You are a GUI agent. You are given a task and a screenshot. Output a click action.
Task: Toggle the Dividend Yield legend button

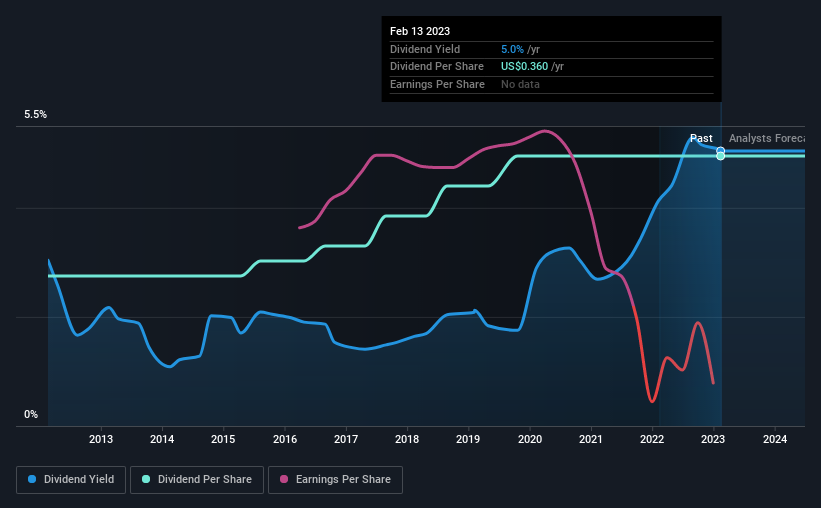(x=71, y=480)
